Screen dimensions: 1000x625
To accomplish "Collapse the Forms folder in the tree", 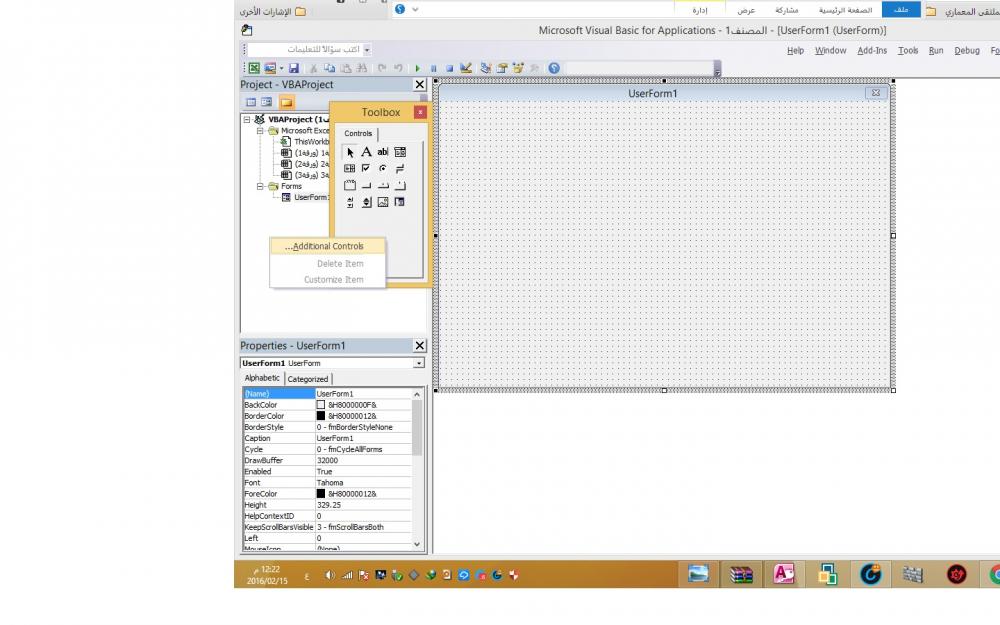I will pos(260,186).
